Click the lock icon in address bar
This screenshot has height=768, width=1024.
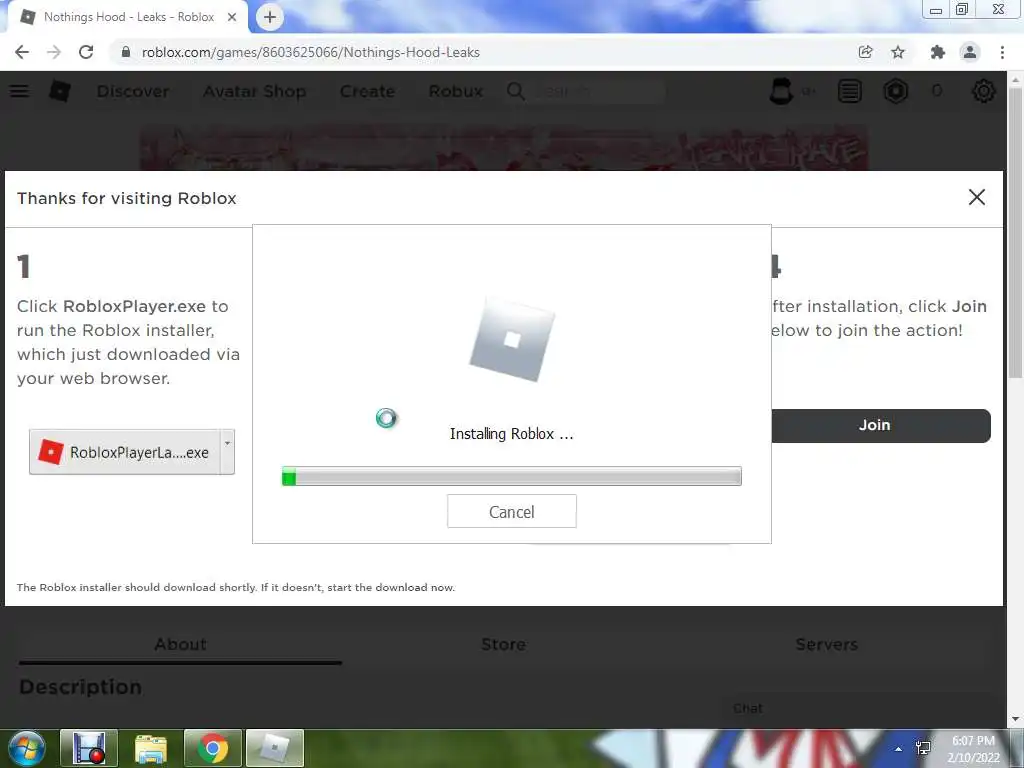125,52
